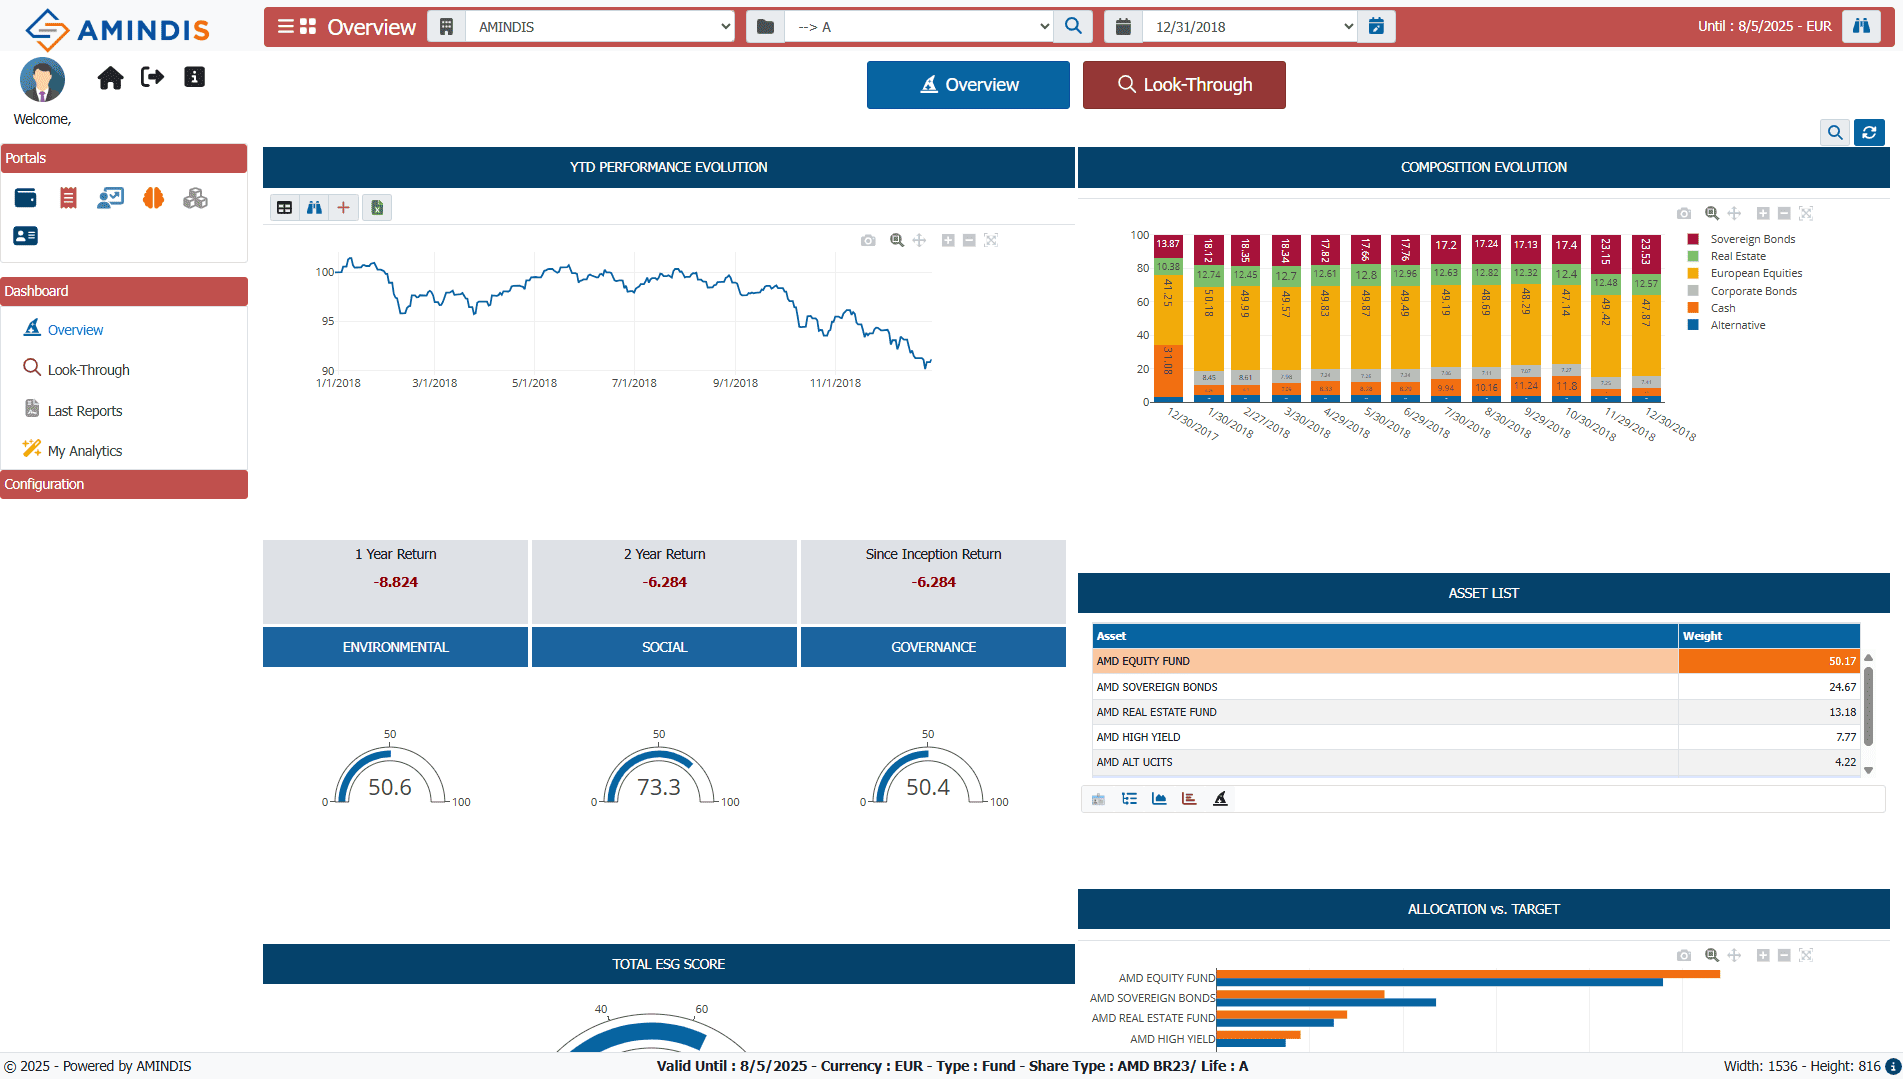Export YTD Performance to Excel
Viewport: 1903px width, 1079px height.
tap(377, 207)
